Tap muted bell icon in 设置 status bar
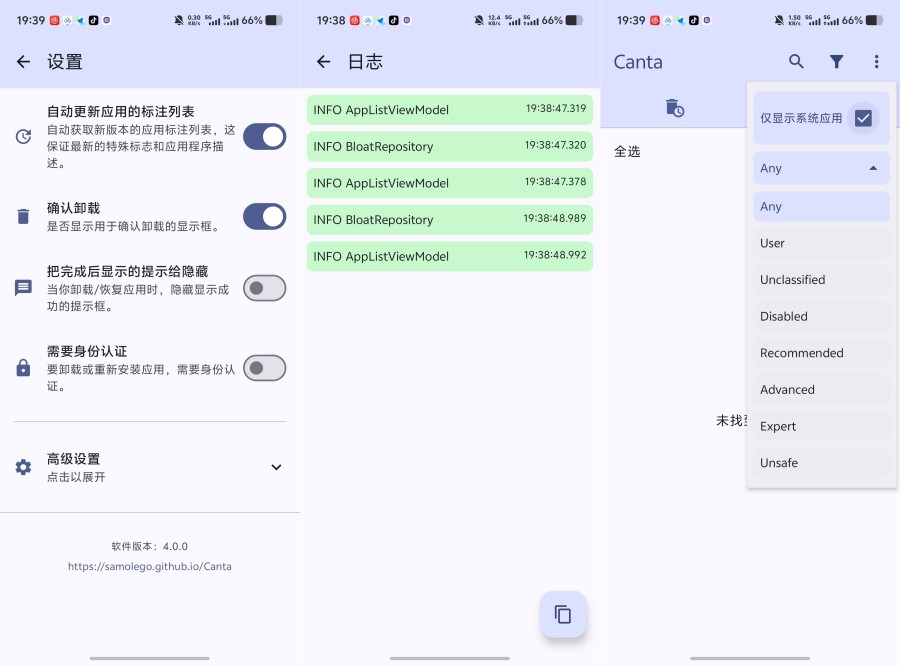 179,20
